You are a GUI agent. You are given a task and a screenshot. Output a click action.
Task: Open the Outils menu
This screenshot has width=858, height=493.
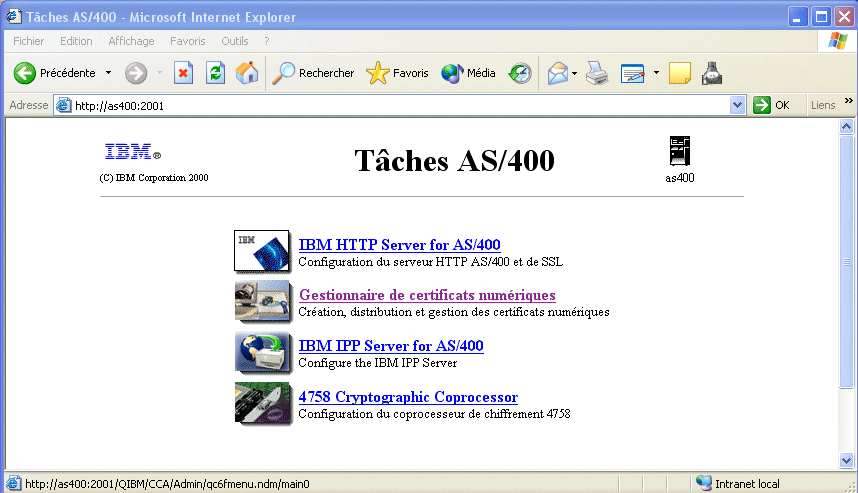coord(235,41)
